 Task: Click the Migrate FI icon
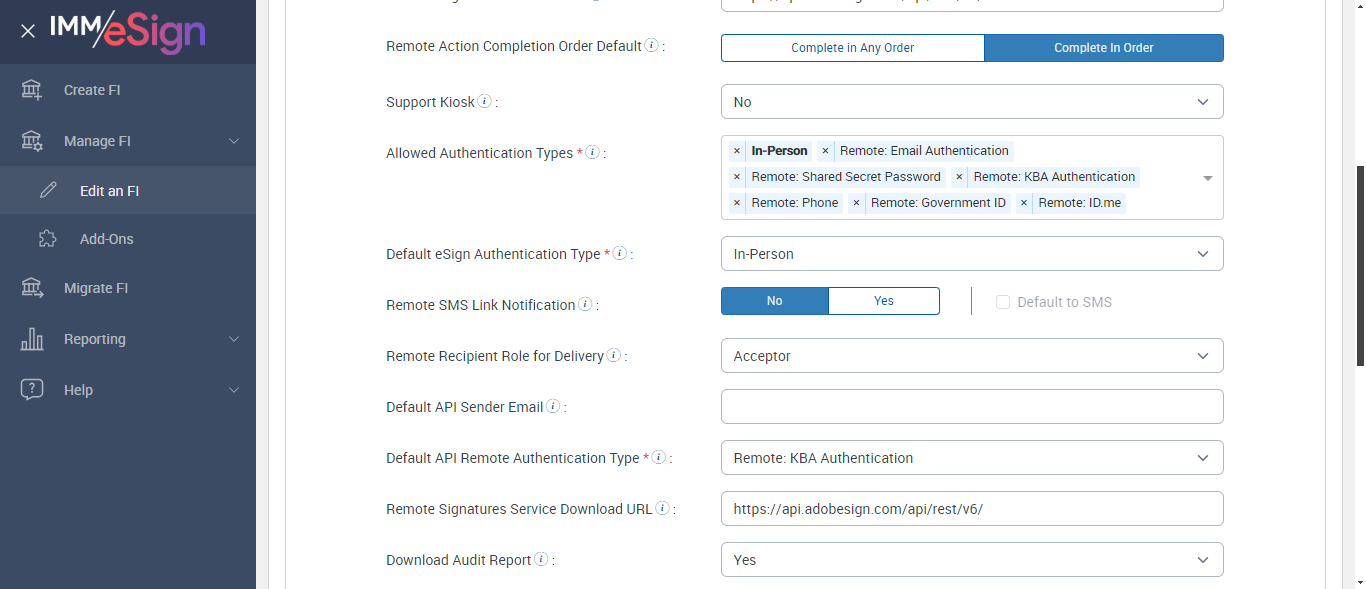32,288
